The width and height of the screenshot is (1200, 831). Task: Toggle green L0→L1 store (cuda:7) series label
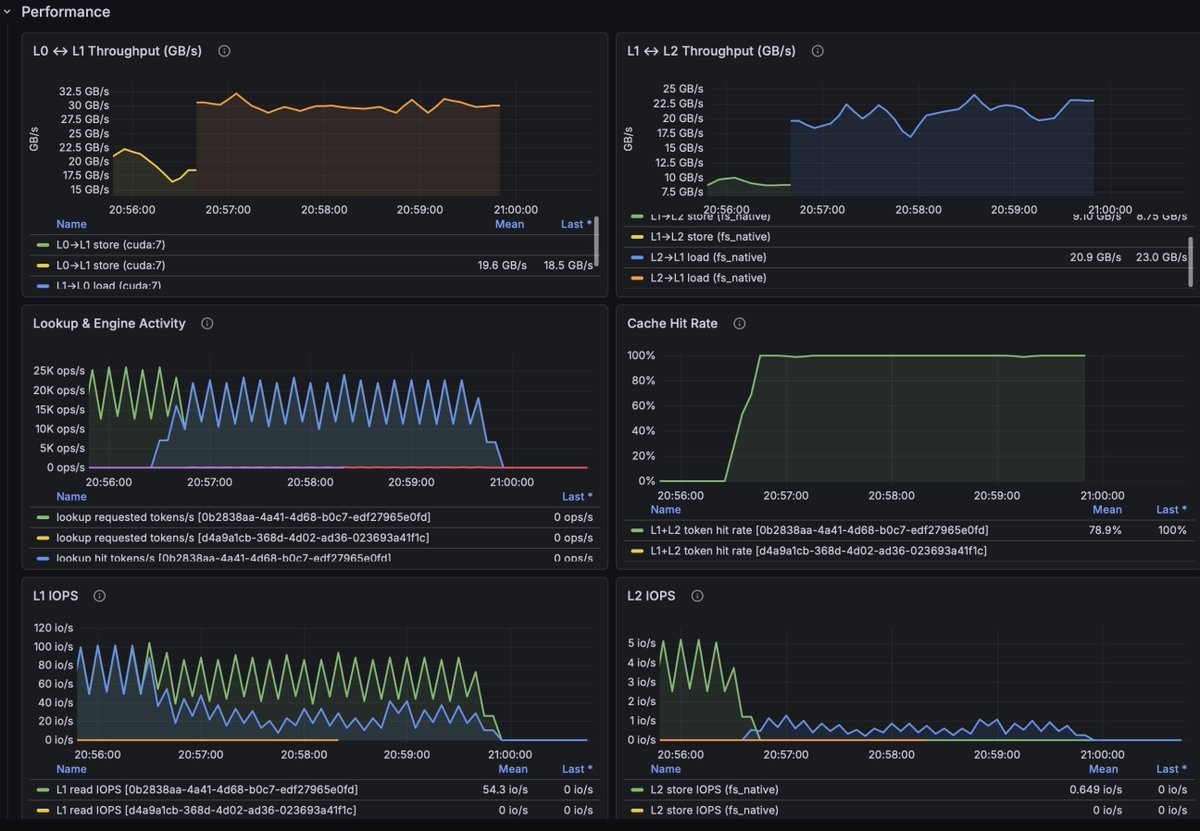click(111, 244)
